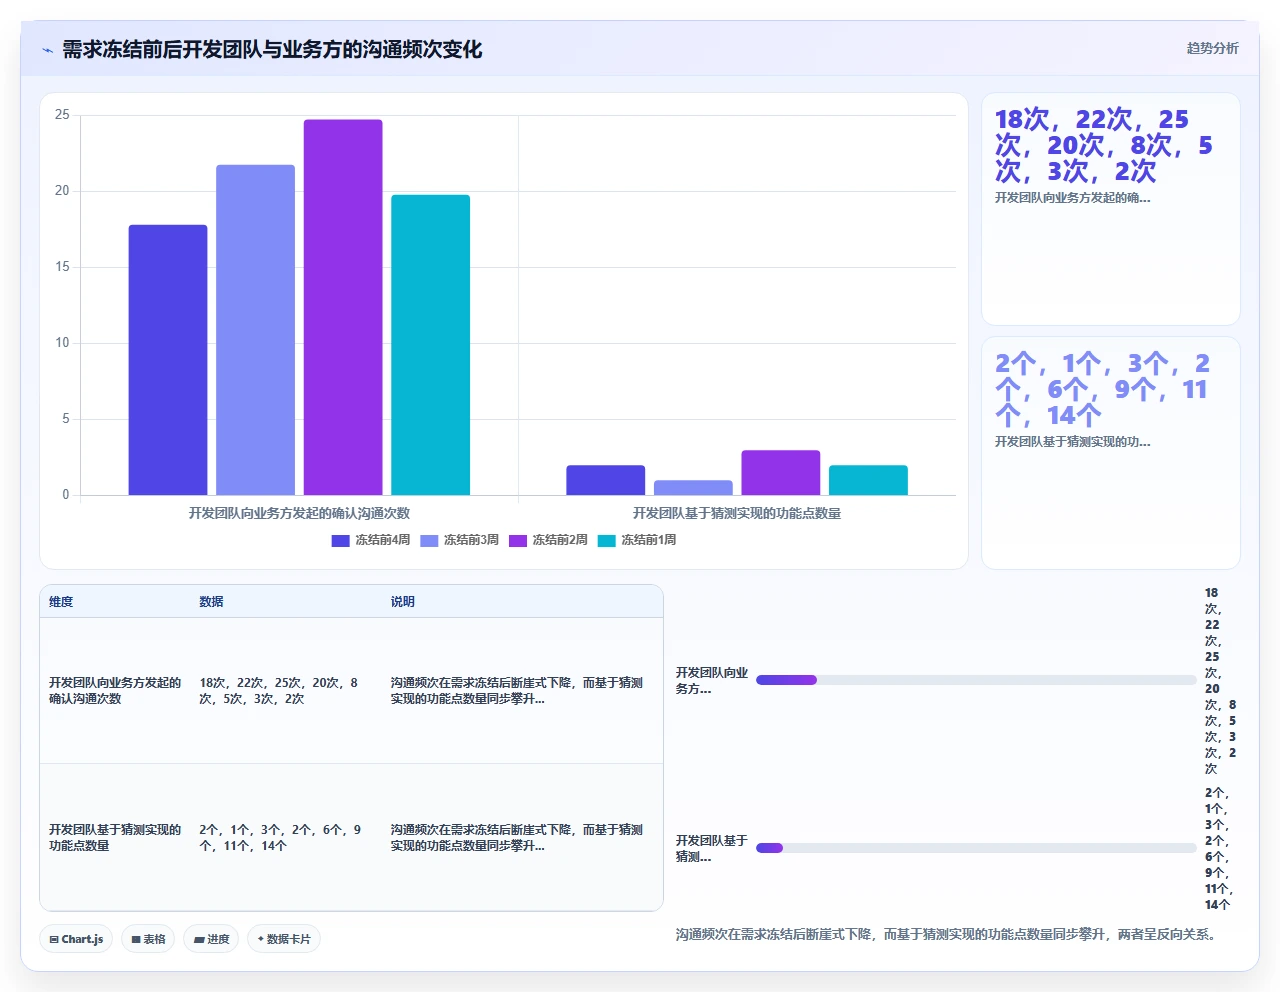Click the dark blue bar in 猜测实现的功能点数量 group
This screenshot has width=1280, height=992.
[x=606, y=480]
